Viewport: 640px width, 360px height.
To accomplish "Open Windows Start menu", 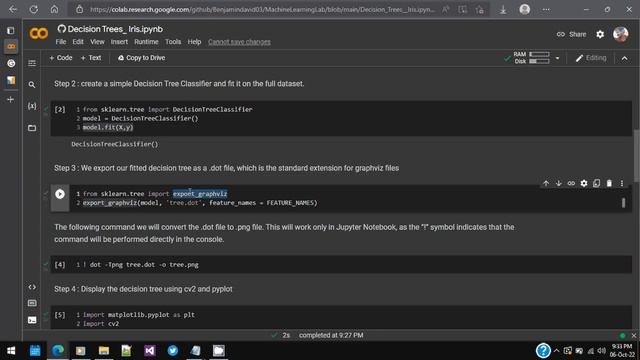I will (11, 351).
